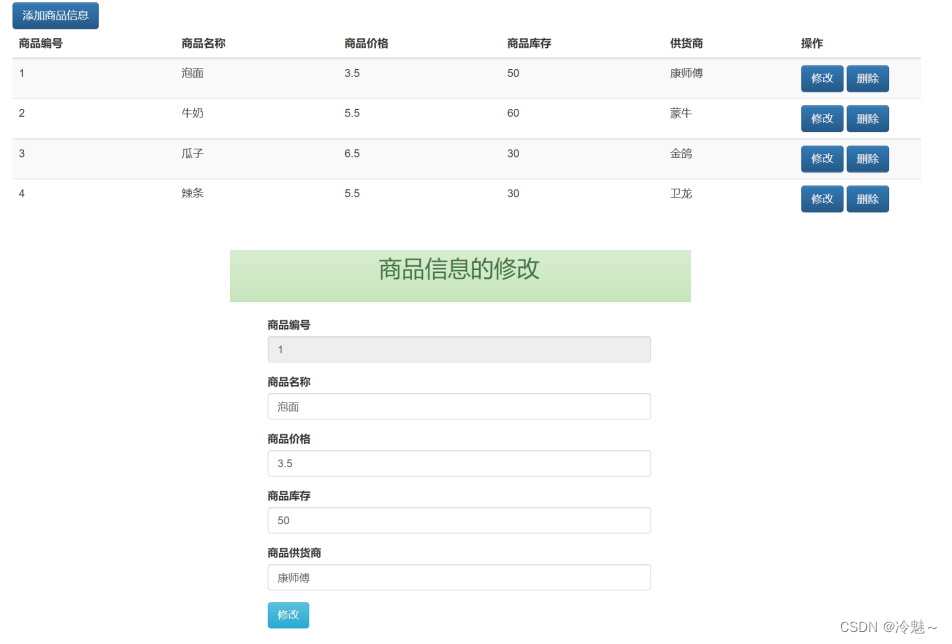
Task: Click 删除 for the 辣条 row
Action: (x=868, y=198)
